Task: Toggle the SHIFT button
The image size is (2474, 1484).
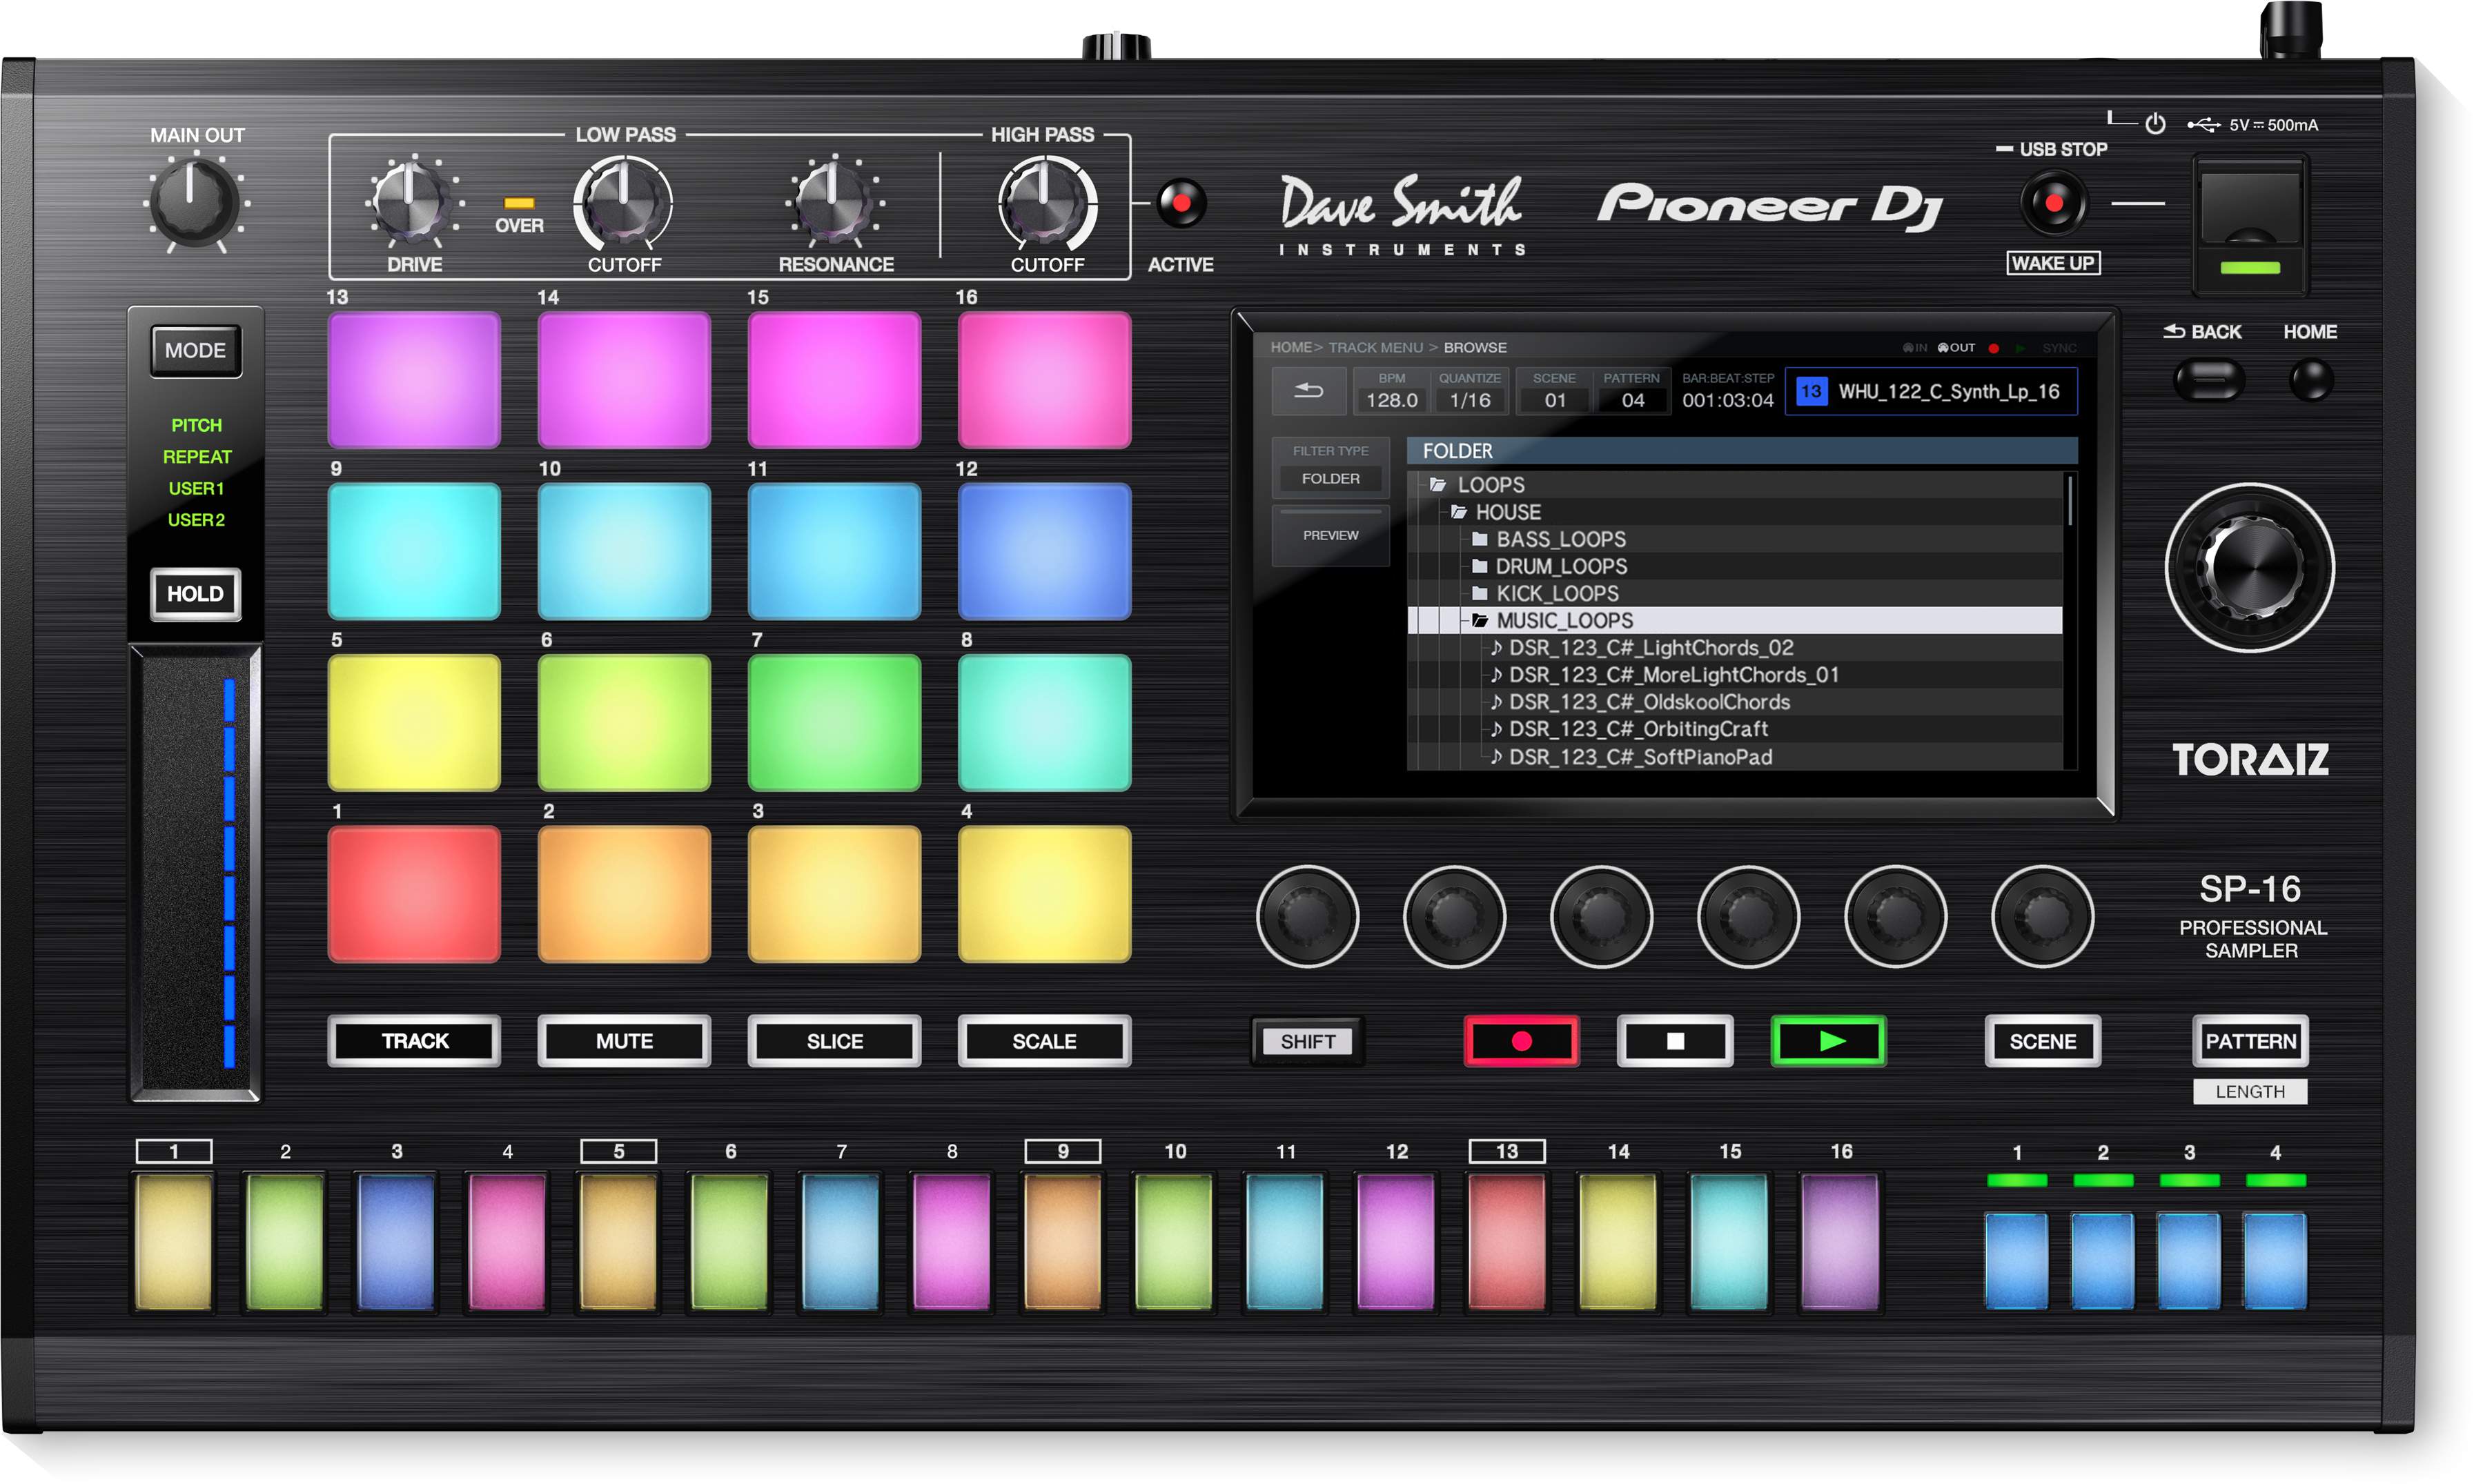Action: 1307,1041
